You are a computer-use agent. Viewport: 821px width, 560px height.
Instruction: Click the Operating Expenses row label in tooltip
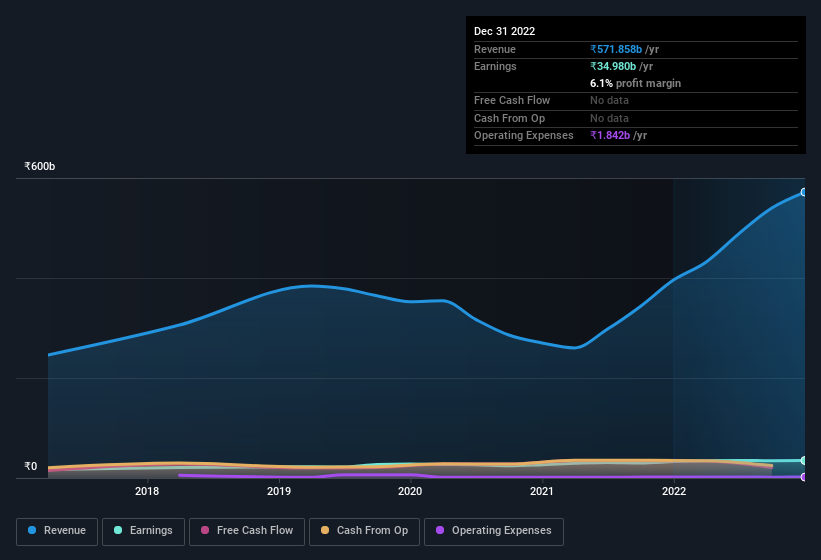pyautogui.click(x=524, y=135)
